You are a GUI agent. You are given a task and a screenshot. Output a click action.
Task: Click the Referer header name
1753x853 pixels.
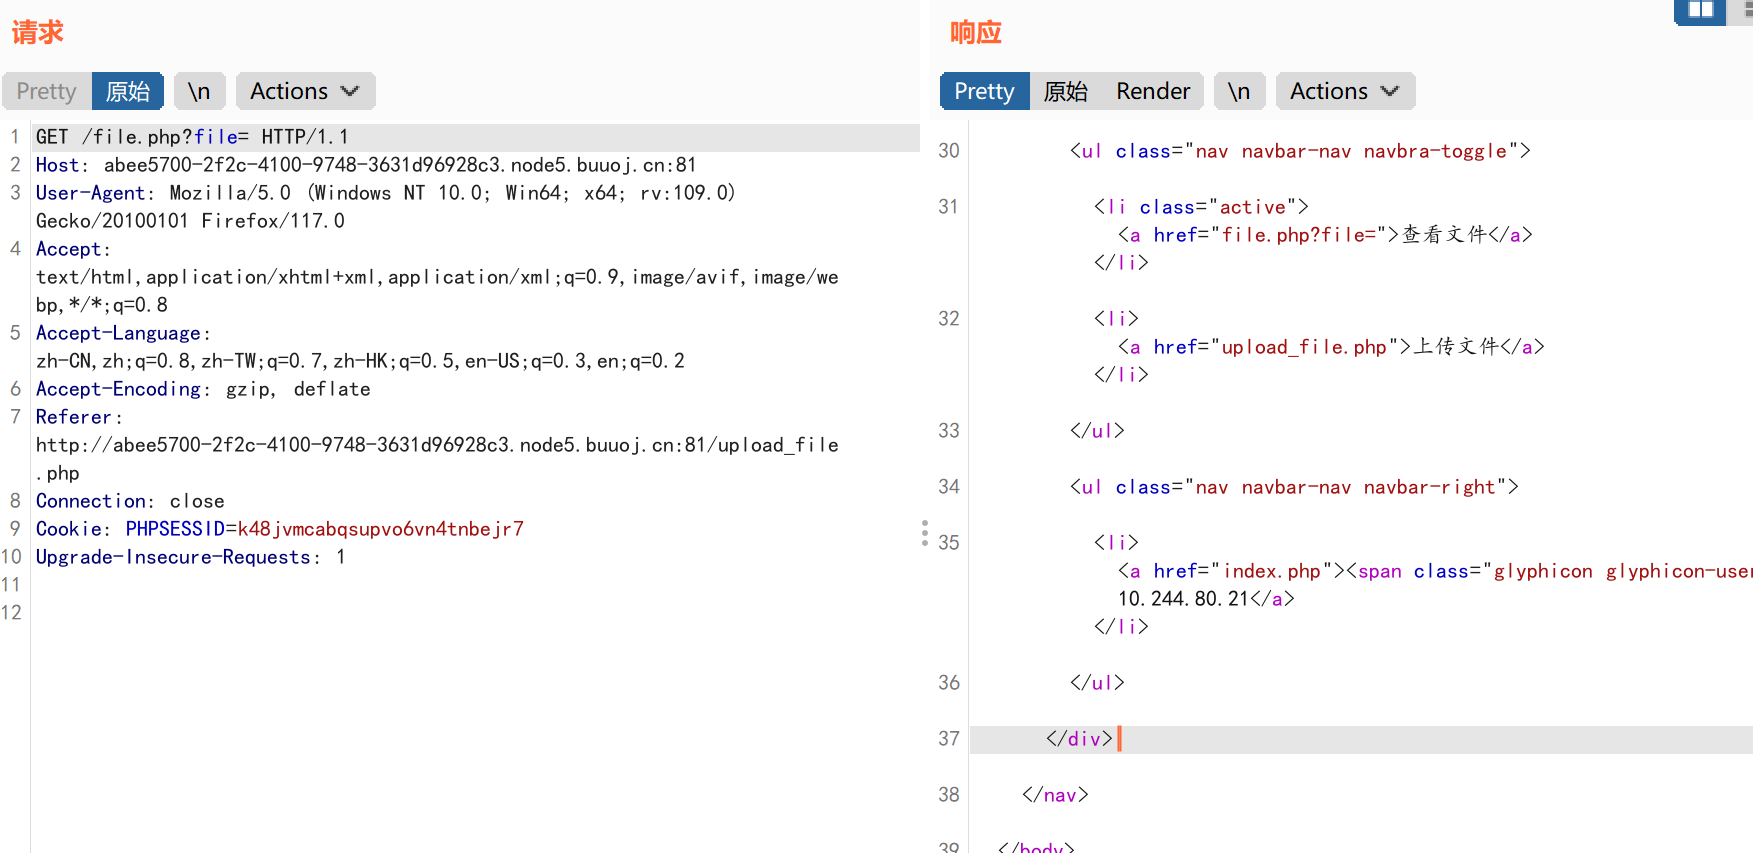tap(74, 417)
